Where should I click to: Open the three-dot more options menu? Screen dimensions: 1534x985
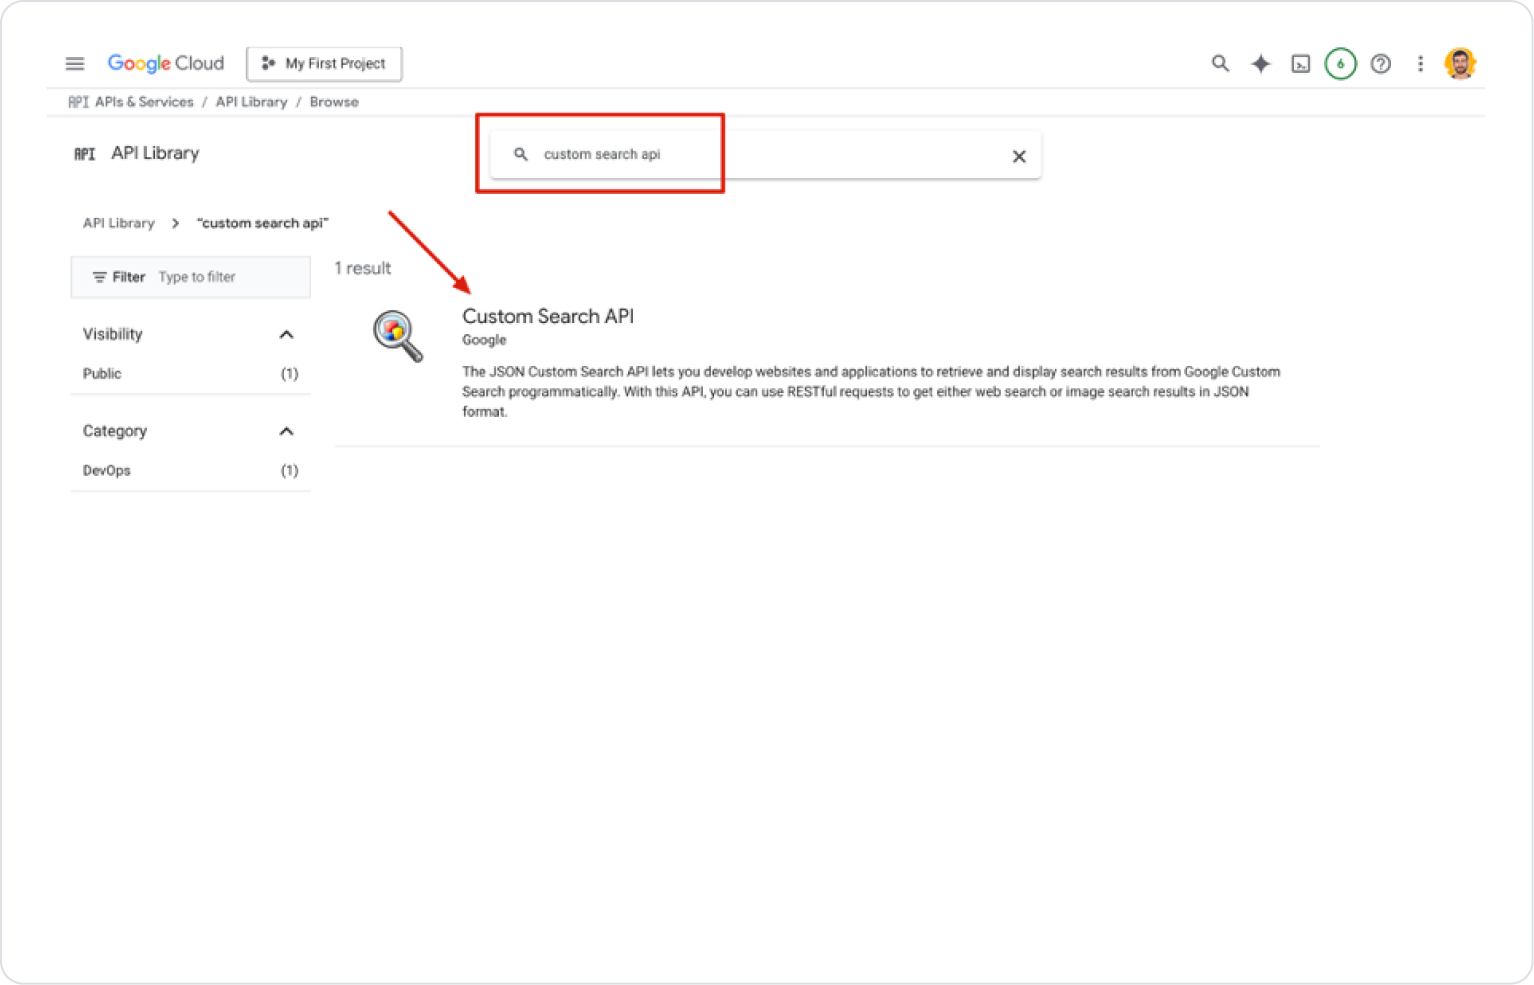[1420, 64]
